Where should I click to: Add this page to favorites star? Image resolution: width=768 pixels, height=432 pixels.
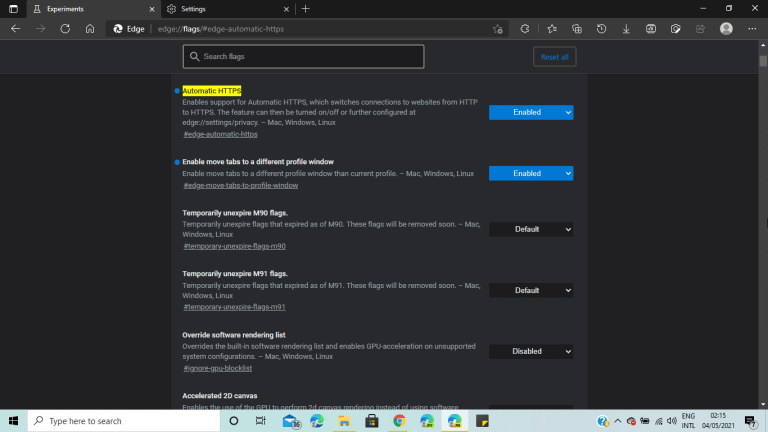coord(498,29)
